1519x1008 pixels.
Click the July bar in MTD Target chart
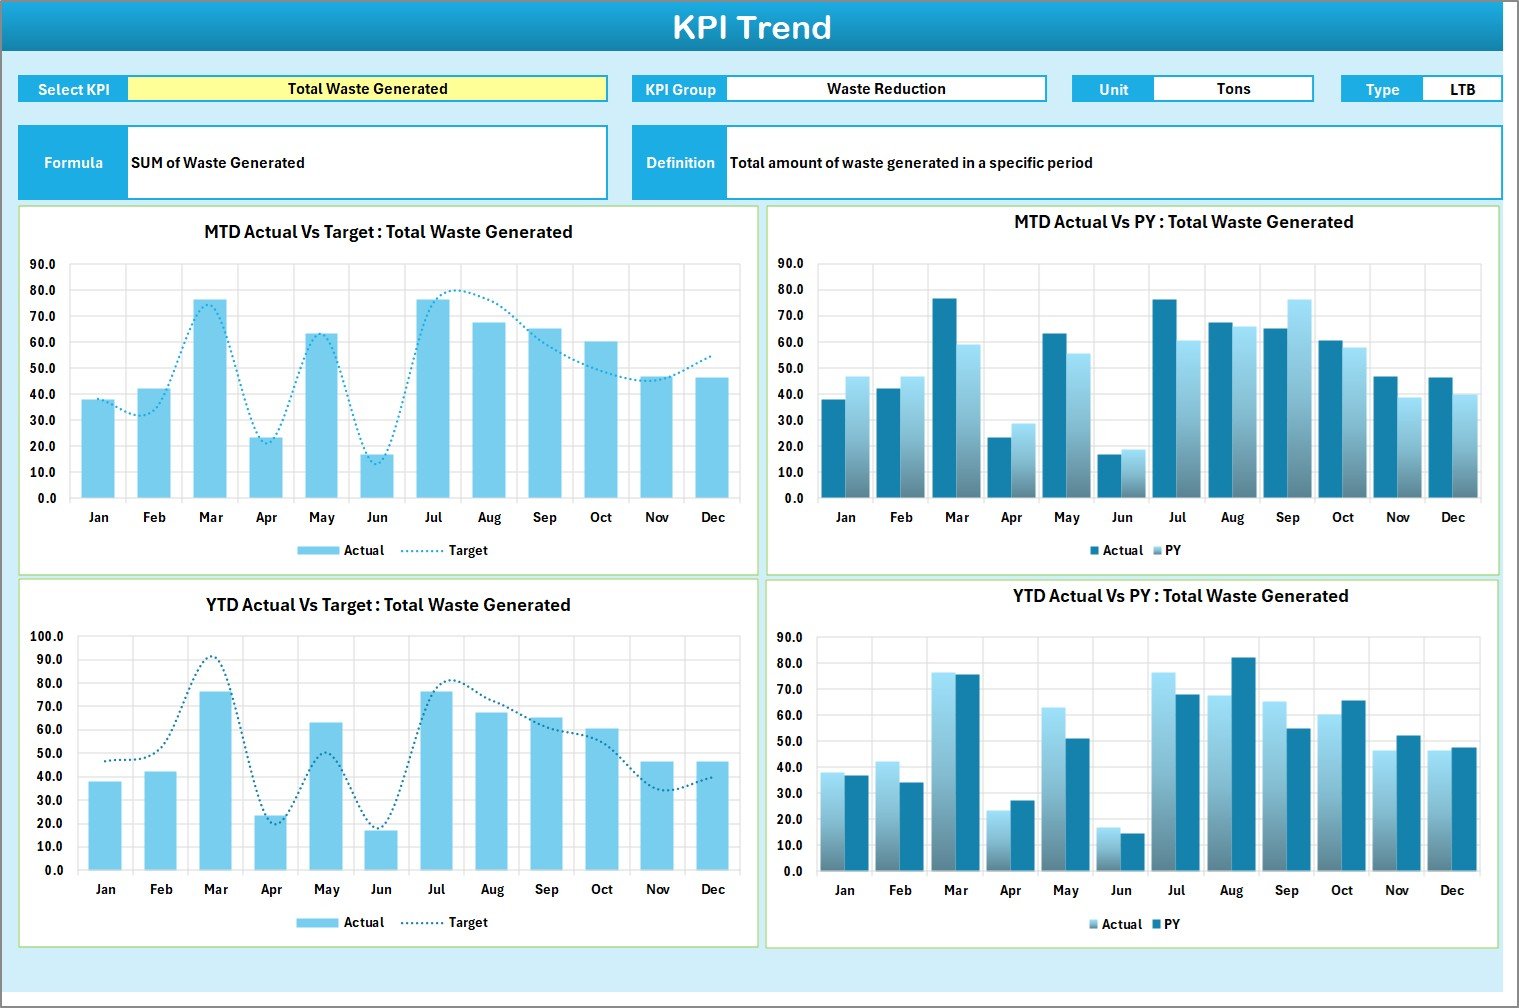[434, 398]
